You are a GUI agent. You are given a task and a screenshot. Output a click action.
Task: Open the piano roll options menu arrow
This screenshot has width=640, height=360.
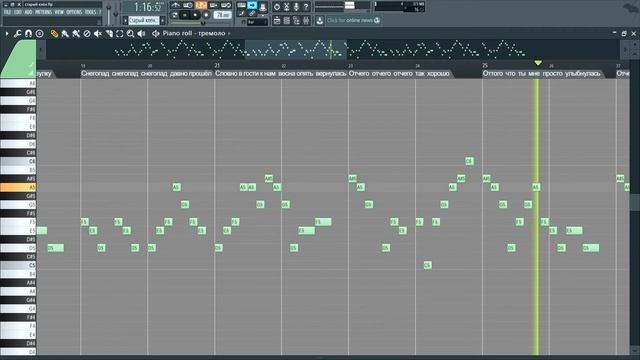coord(7,33)
